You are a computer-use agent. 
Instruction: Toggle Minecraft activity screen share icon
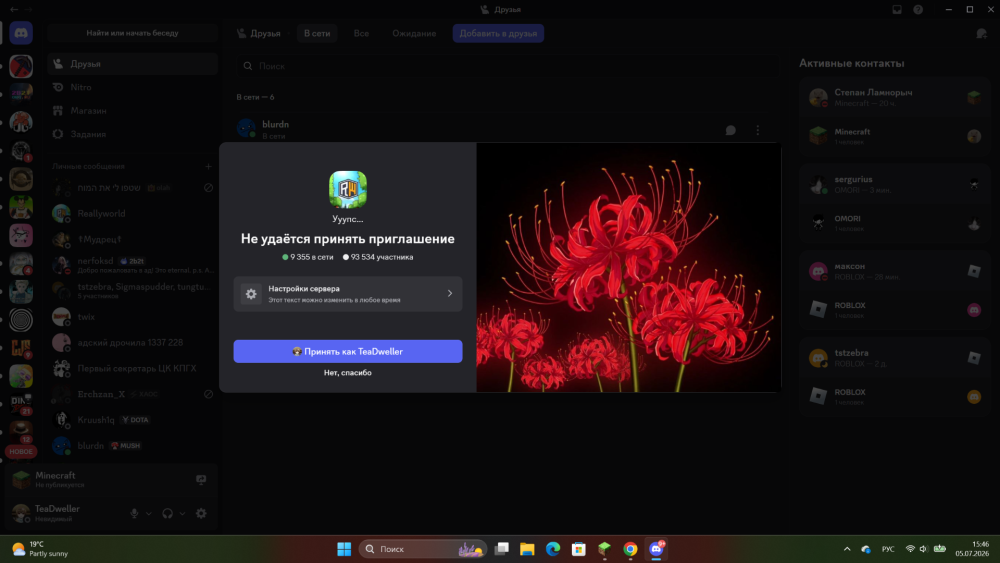(x=201, y=479)
